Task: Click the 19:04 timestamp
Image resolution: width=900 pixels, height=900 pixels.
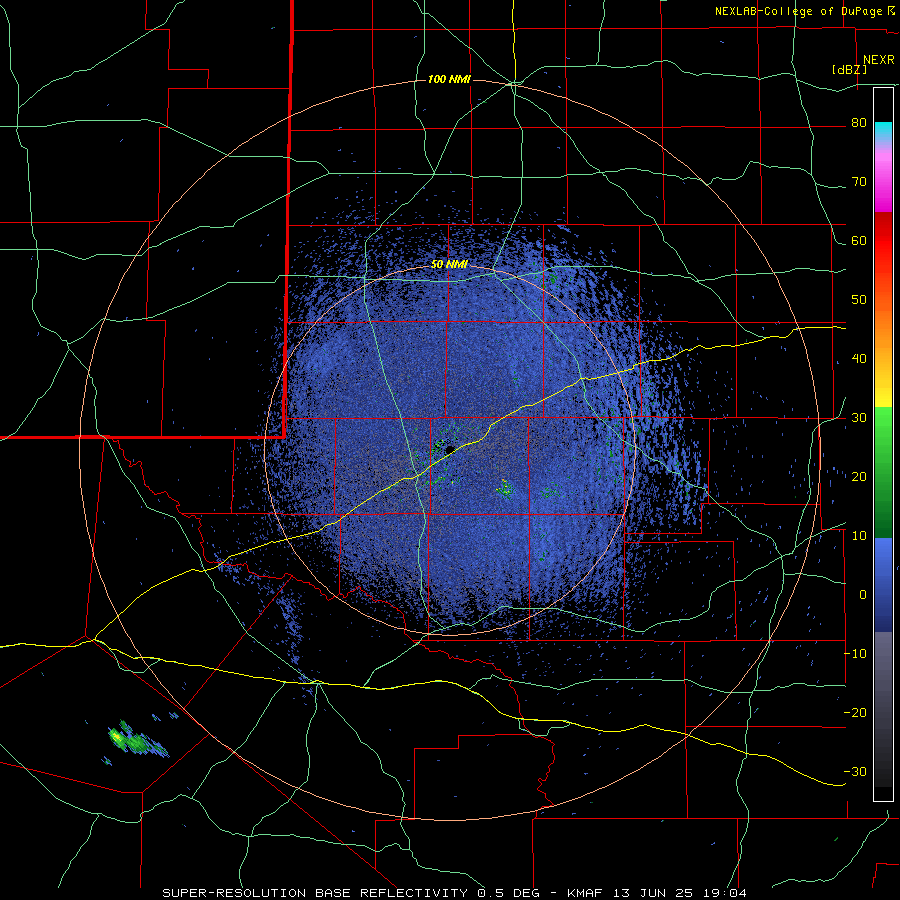Action: click(x=723, y=893)
